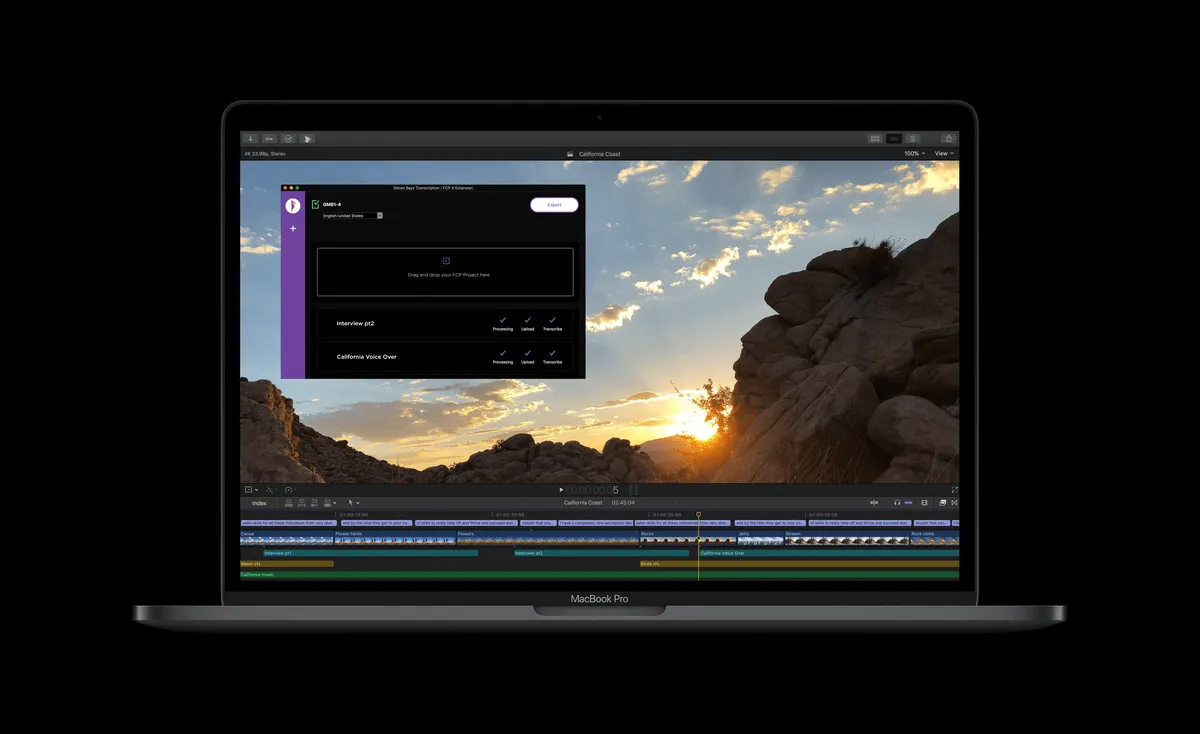The image size is (1200, 734).
Task: Click California Coast title above viewer
Action: [599, 154]
